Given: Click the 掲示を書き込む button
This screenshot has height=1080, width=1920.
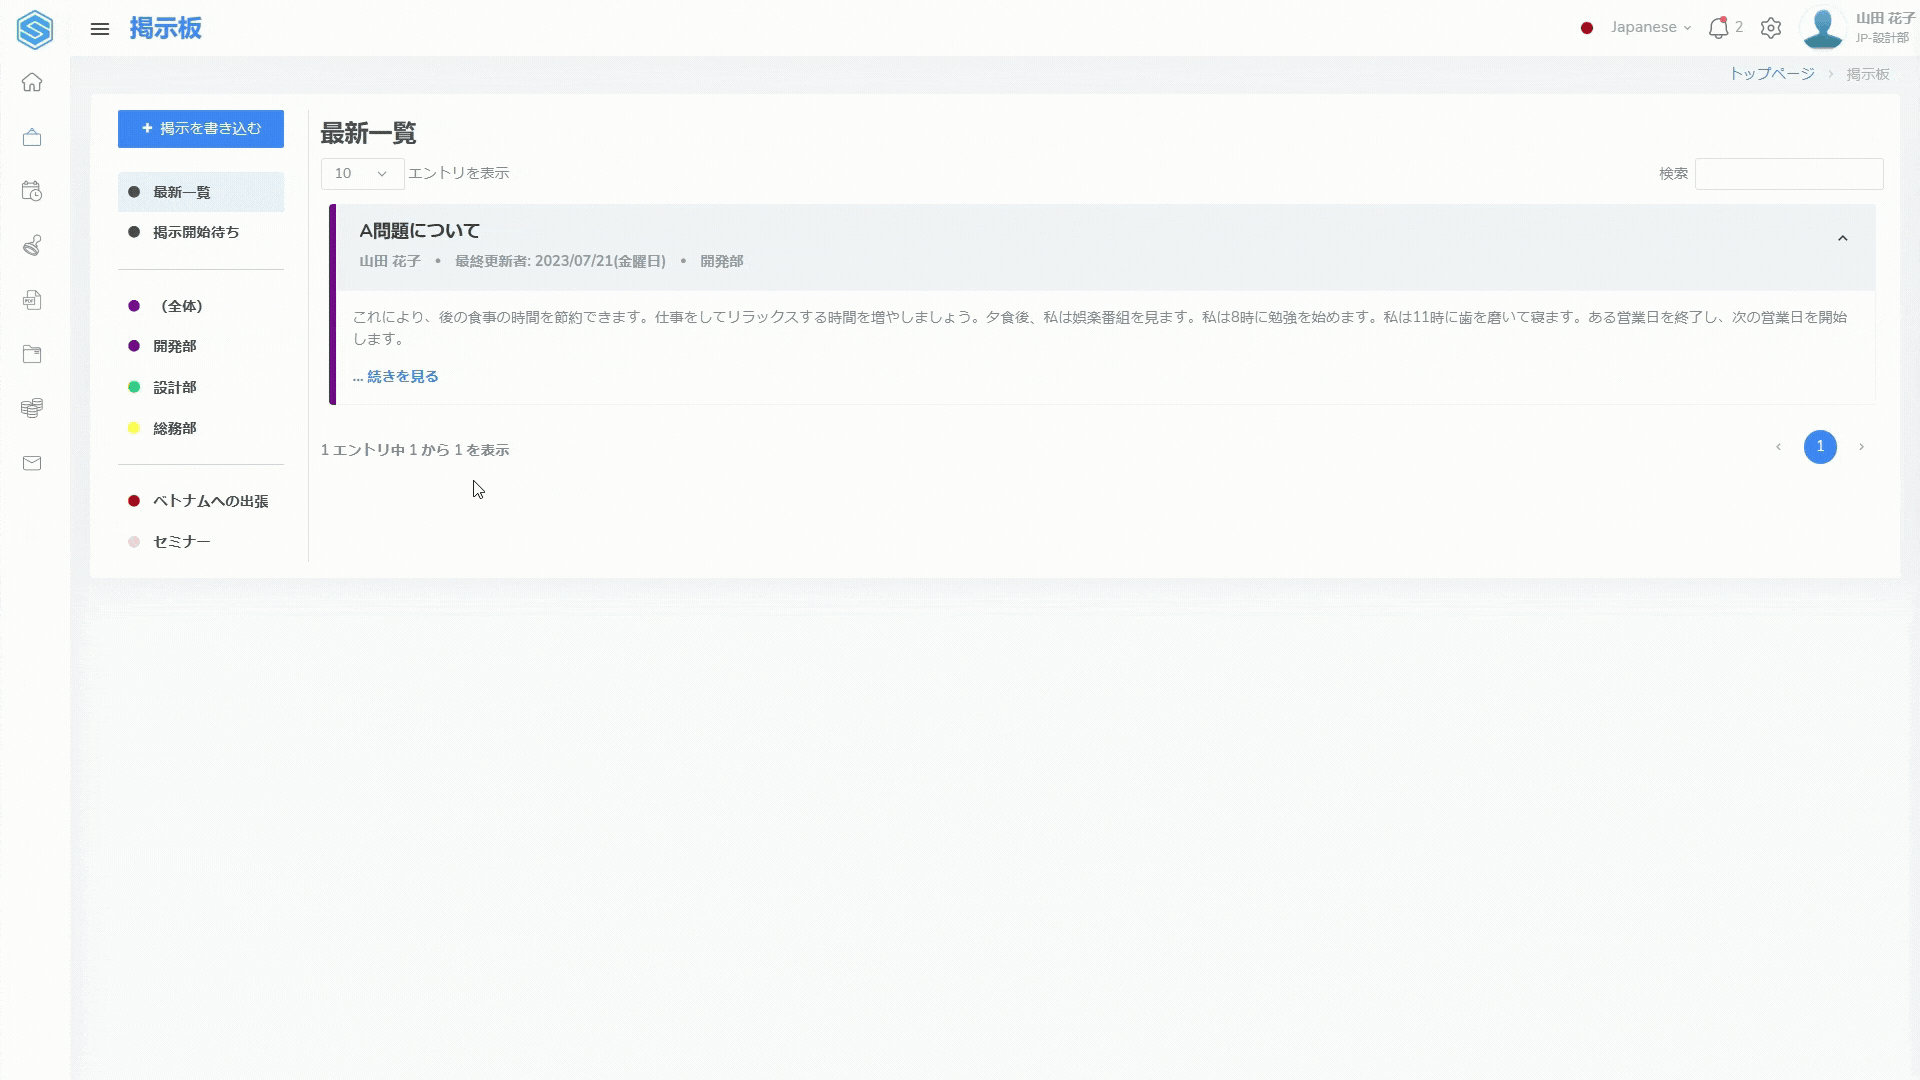Looking at the screenshot, I should 201,129.
